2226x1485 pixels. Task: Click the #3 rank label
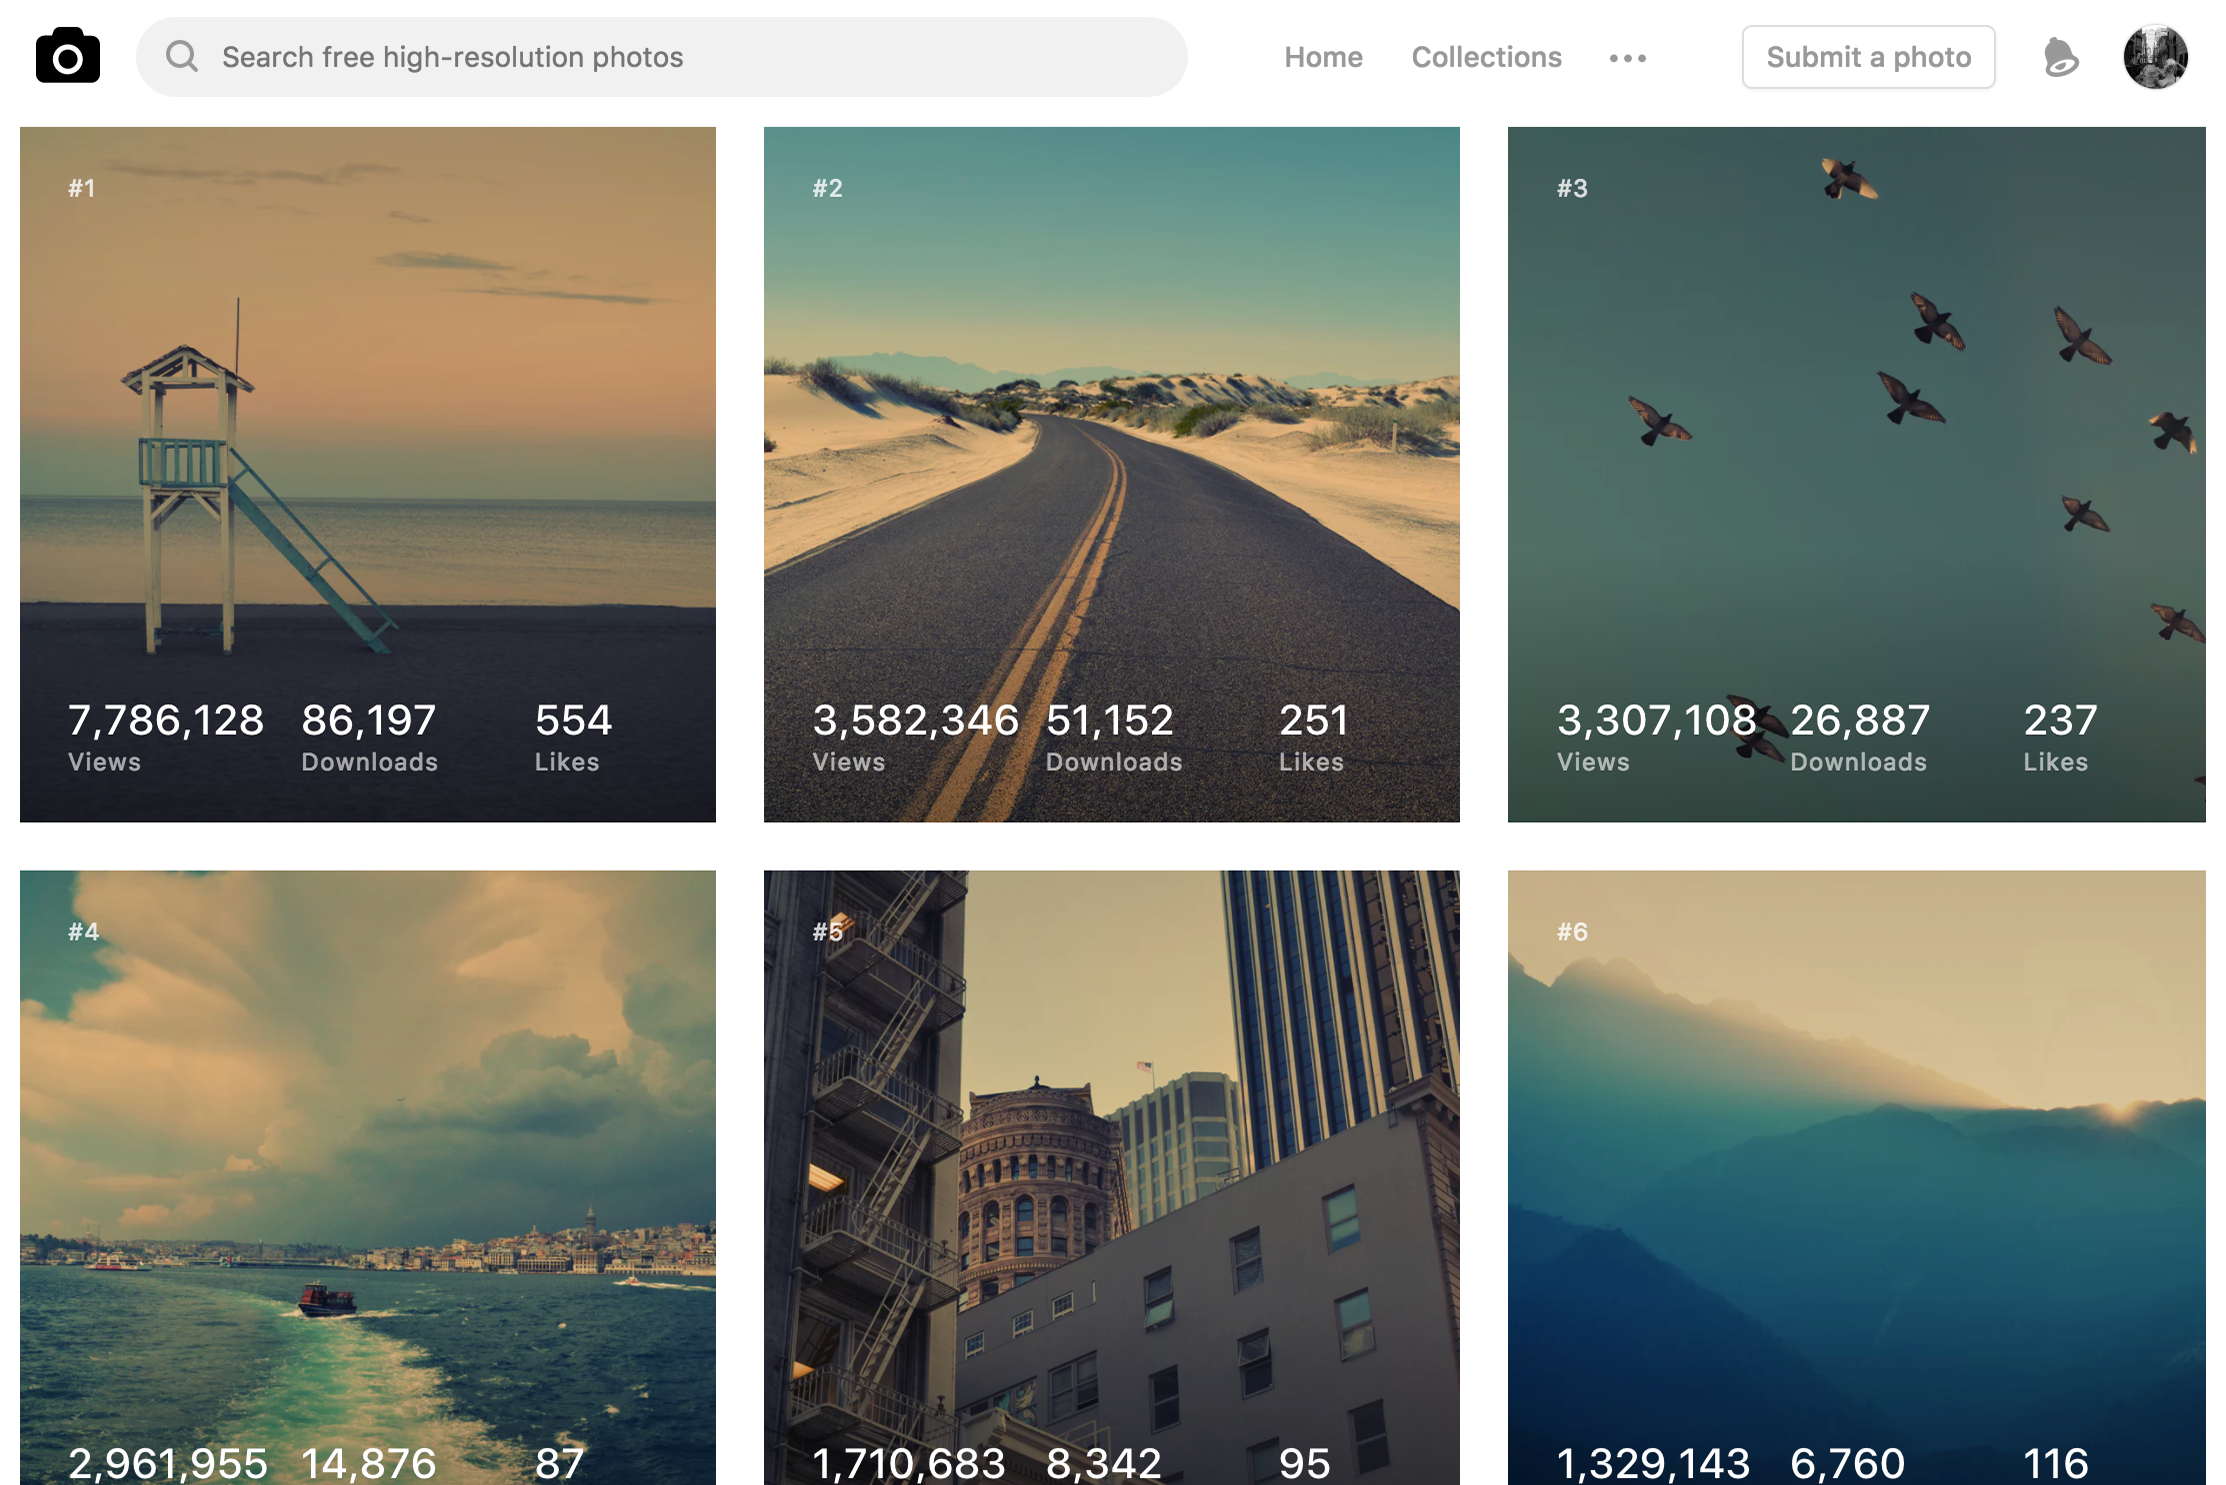(x=1572, y=188)
